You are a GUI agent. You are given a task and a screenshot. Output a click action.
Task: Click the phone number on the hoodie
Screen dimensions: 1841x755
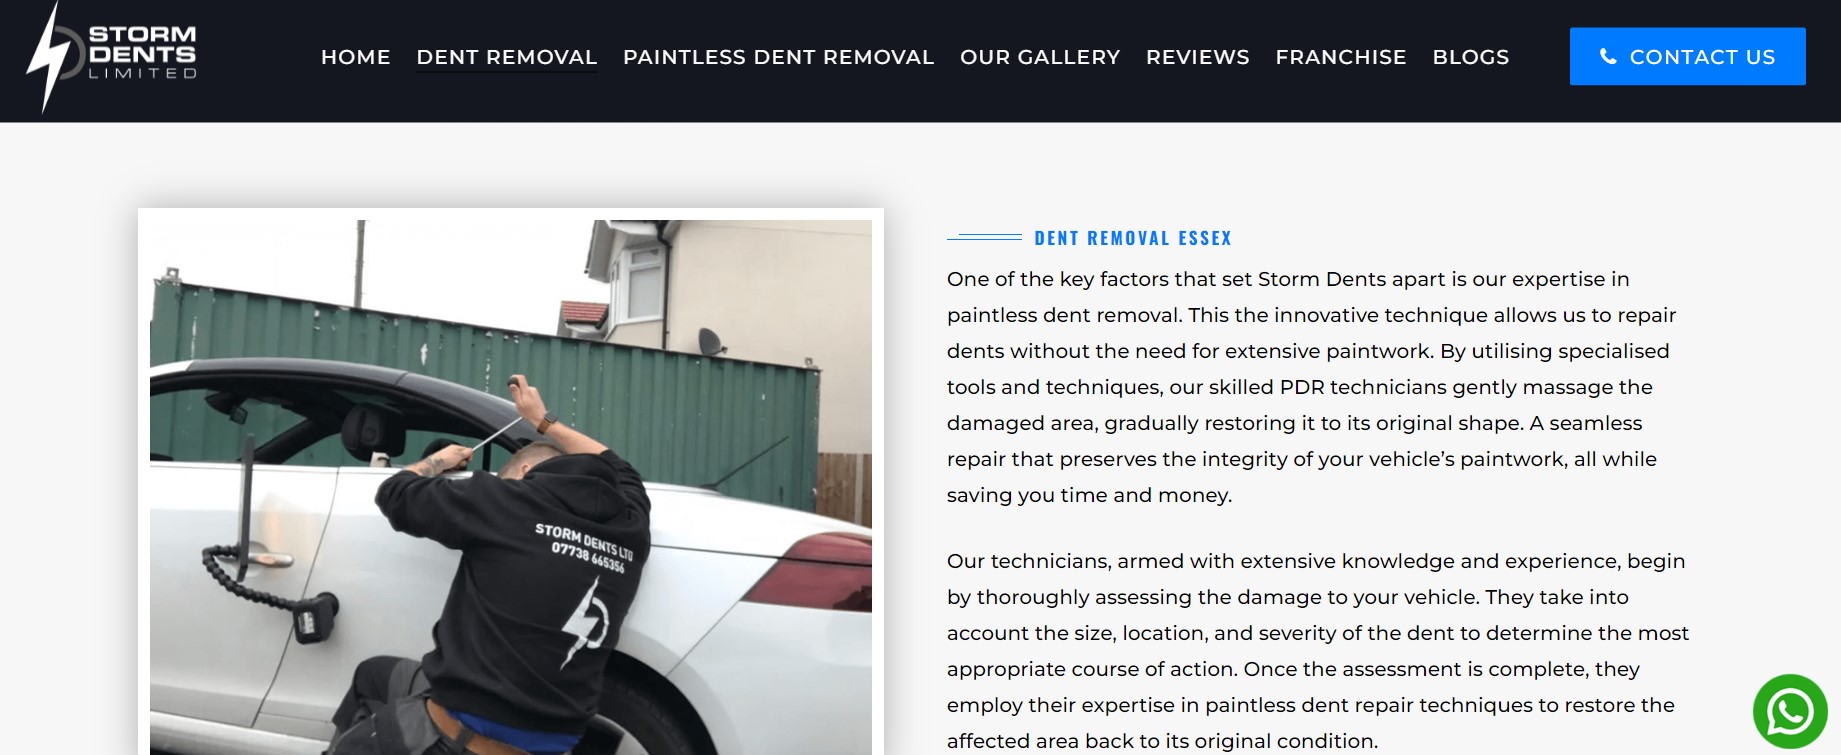[588, 557]
